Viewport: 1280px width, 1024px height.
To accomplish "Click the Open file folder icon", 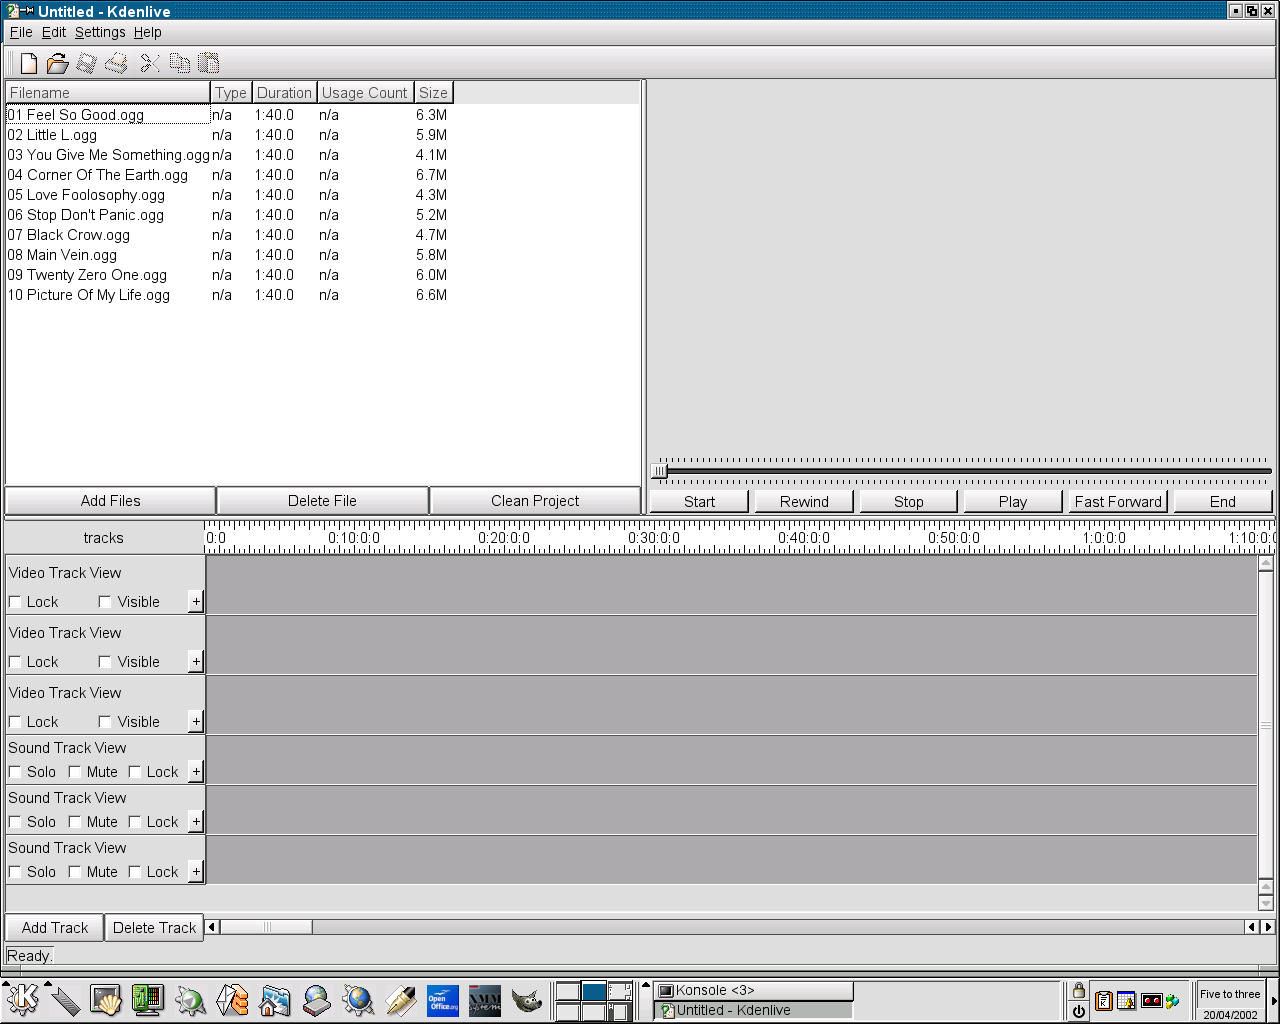I will [58, 63].
